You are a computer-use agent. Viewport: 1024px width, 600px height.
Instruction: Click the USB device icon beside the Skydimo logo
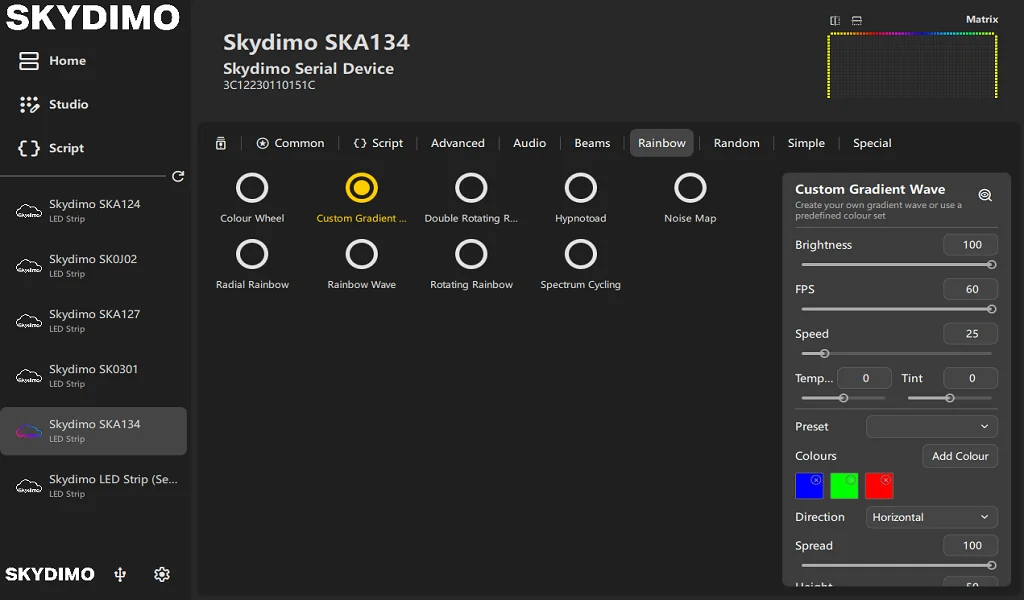[x=121, y=574]
